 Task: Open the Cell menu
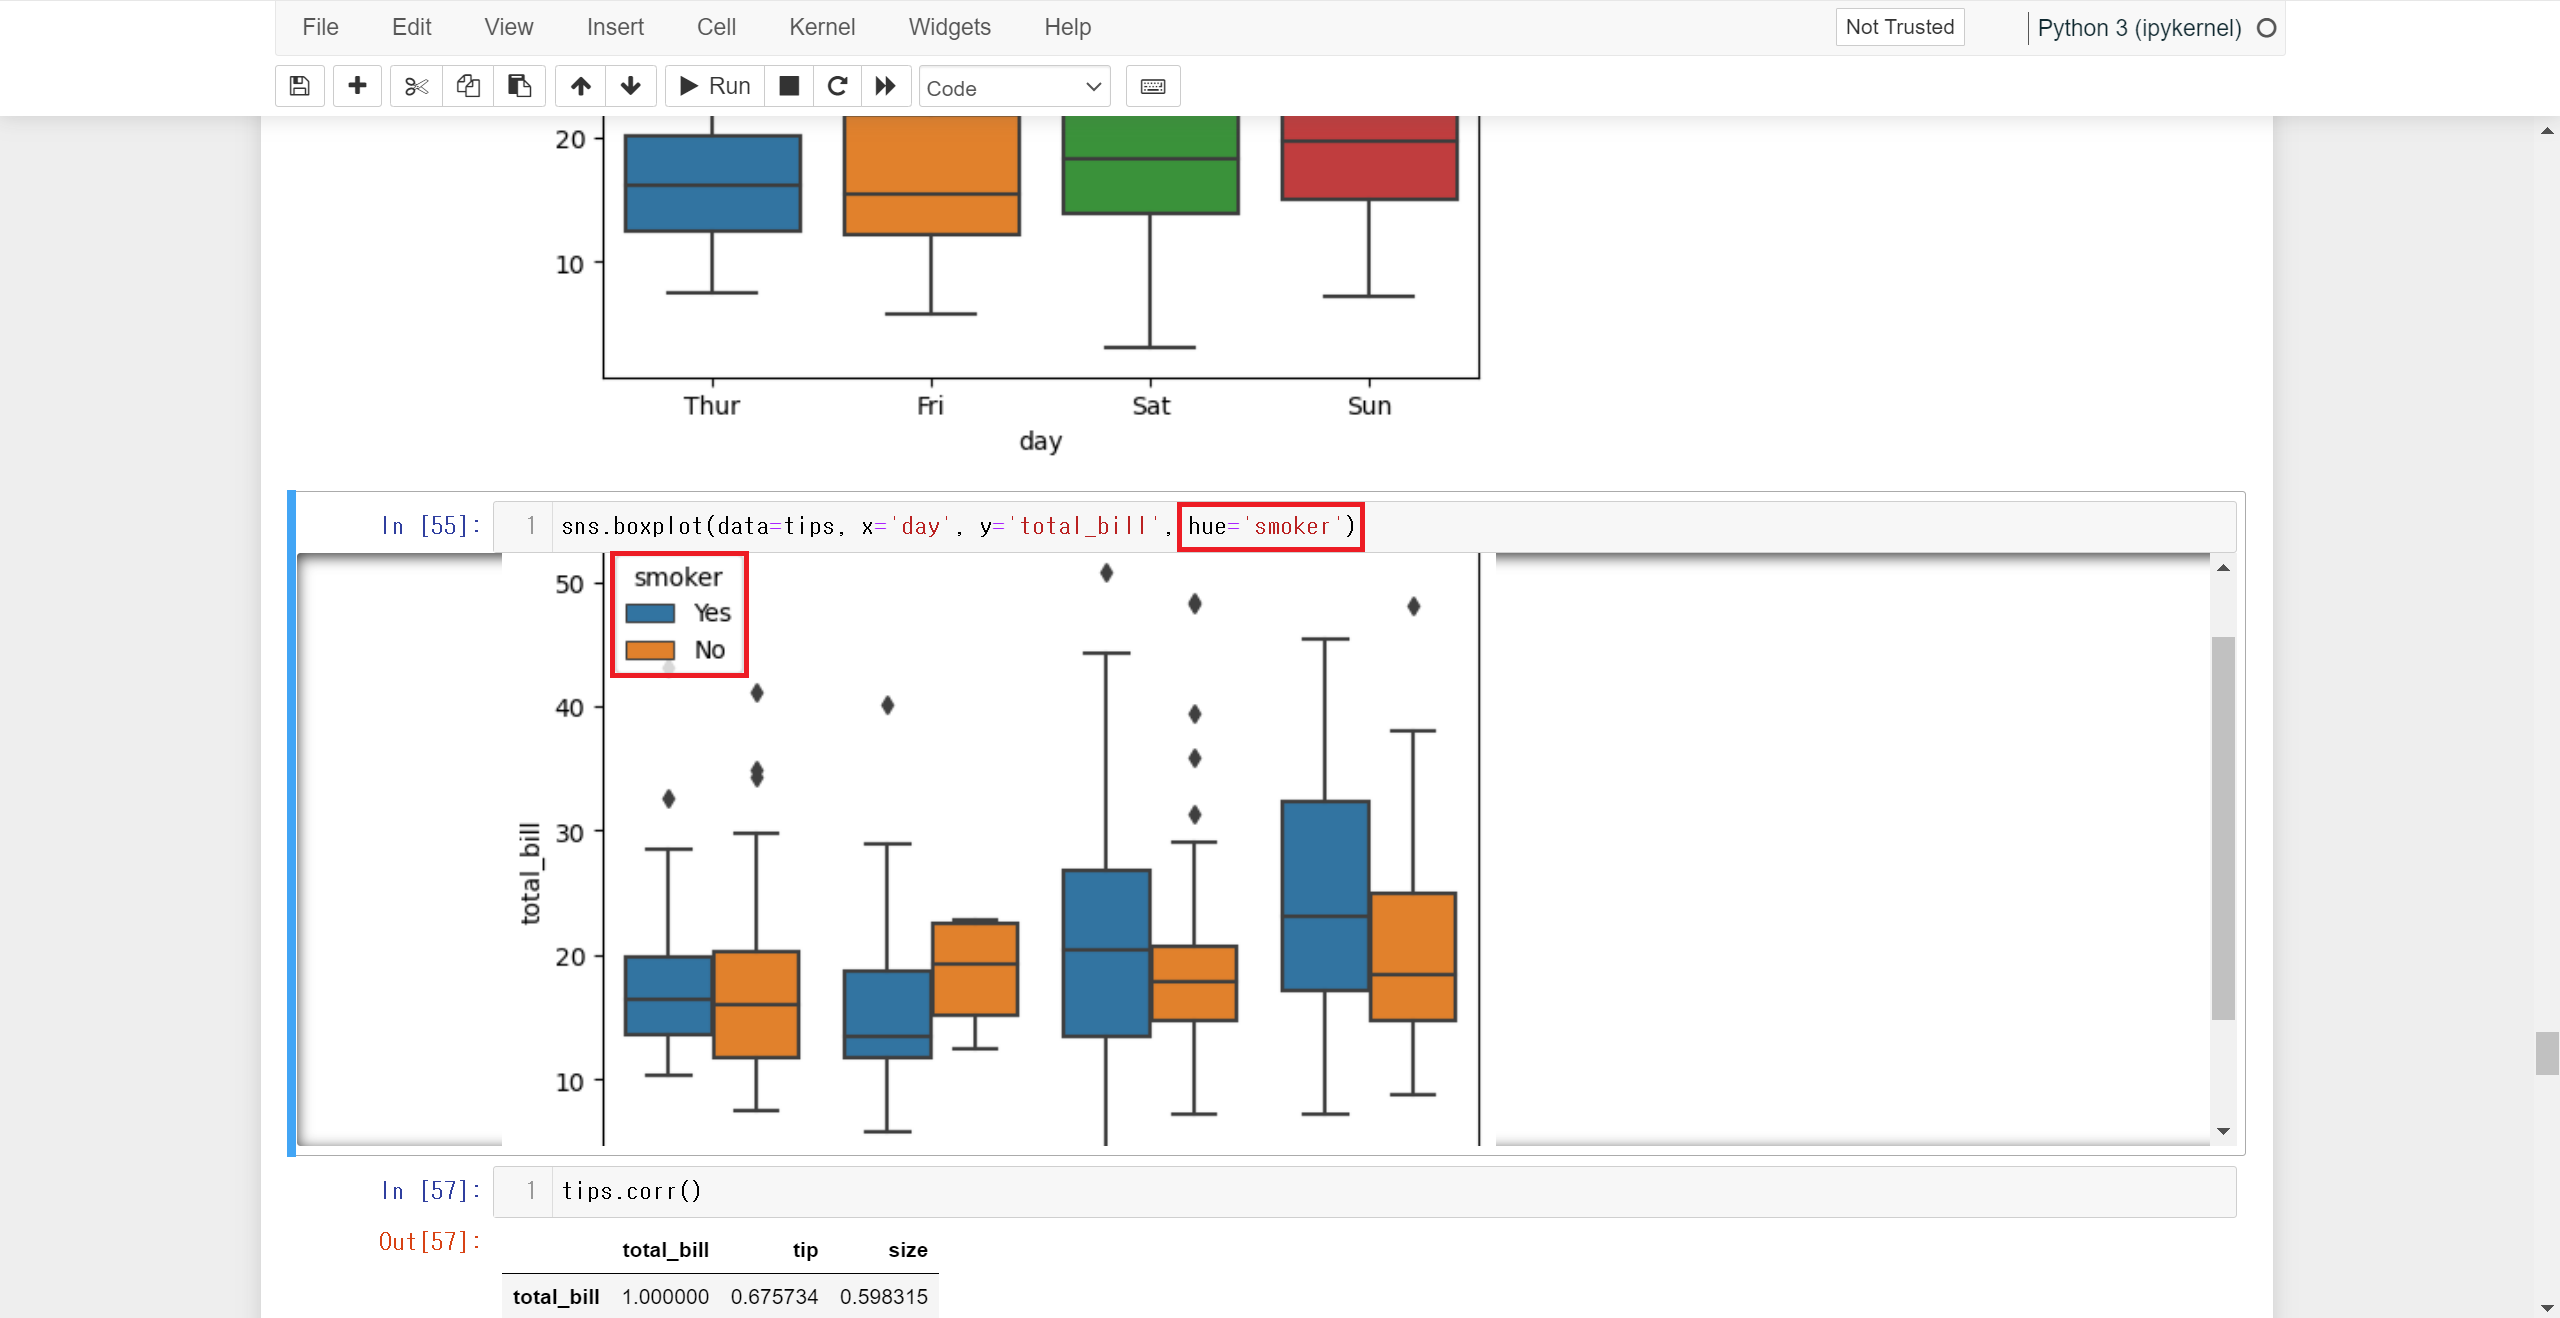point(716,27)
